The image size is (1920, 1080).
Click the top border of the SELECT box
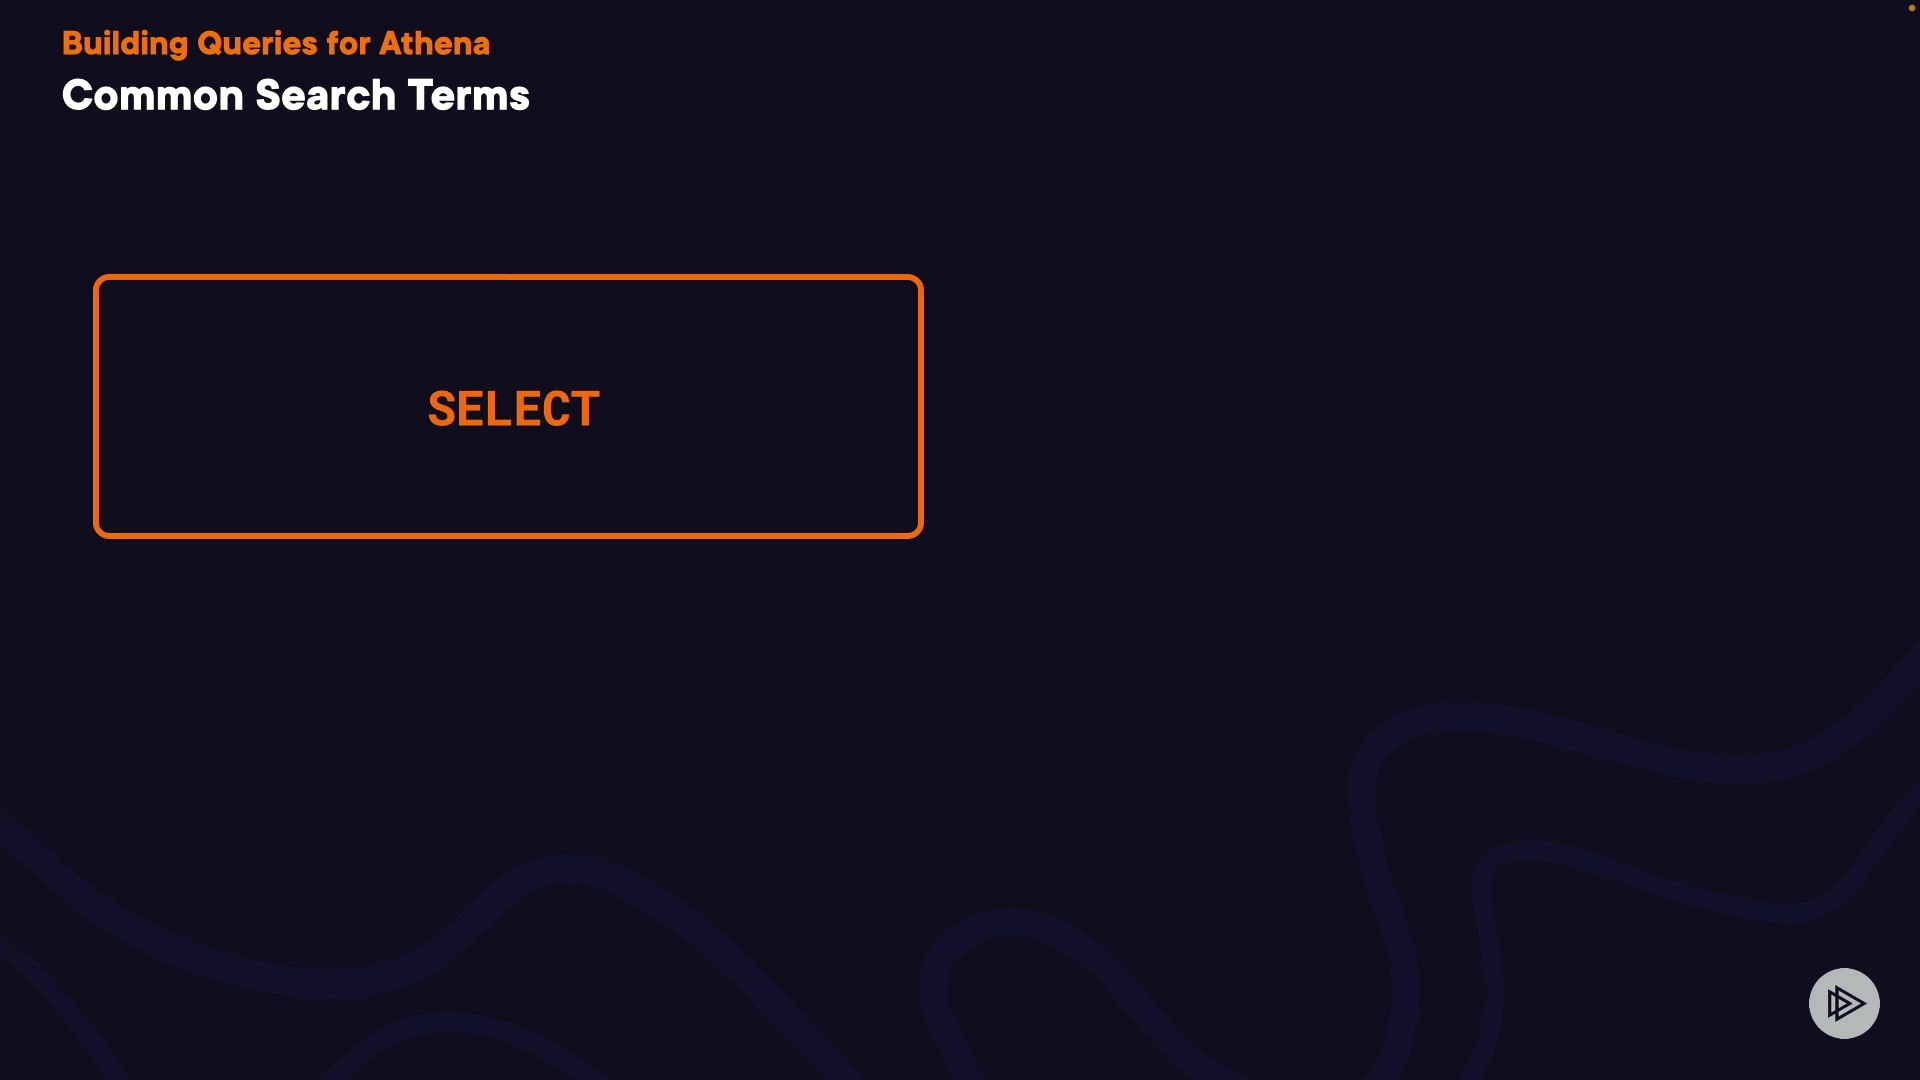(x=508, y=277)
